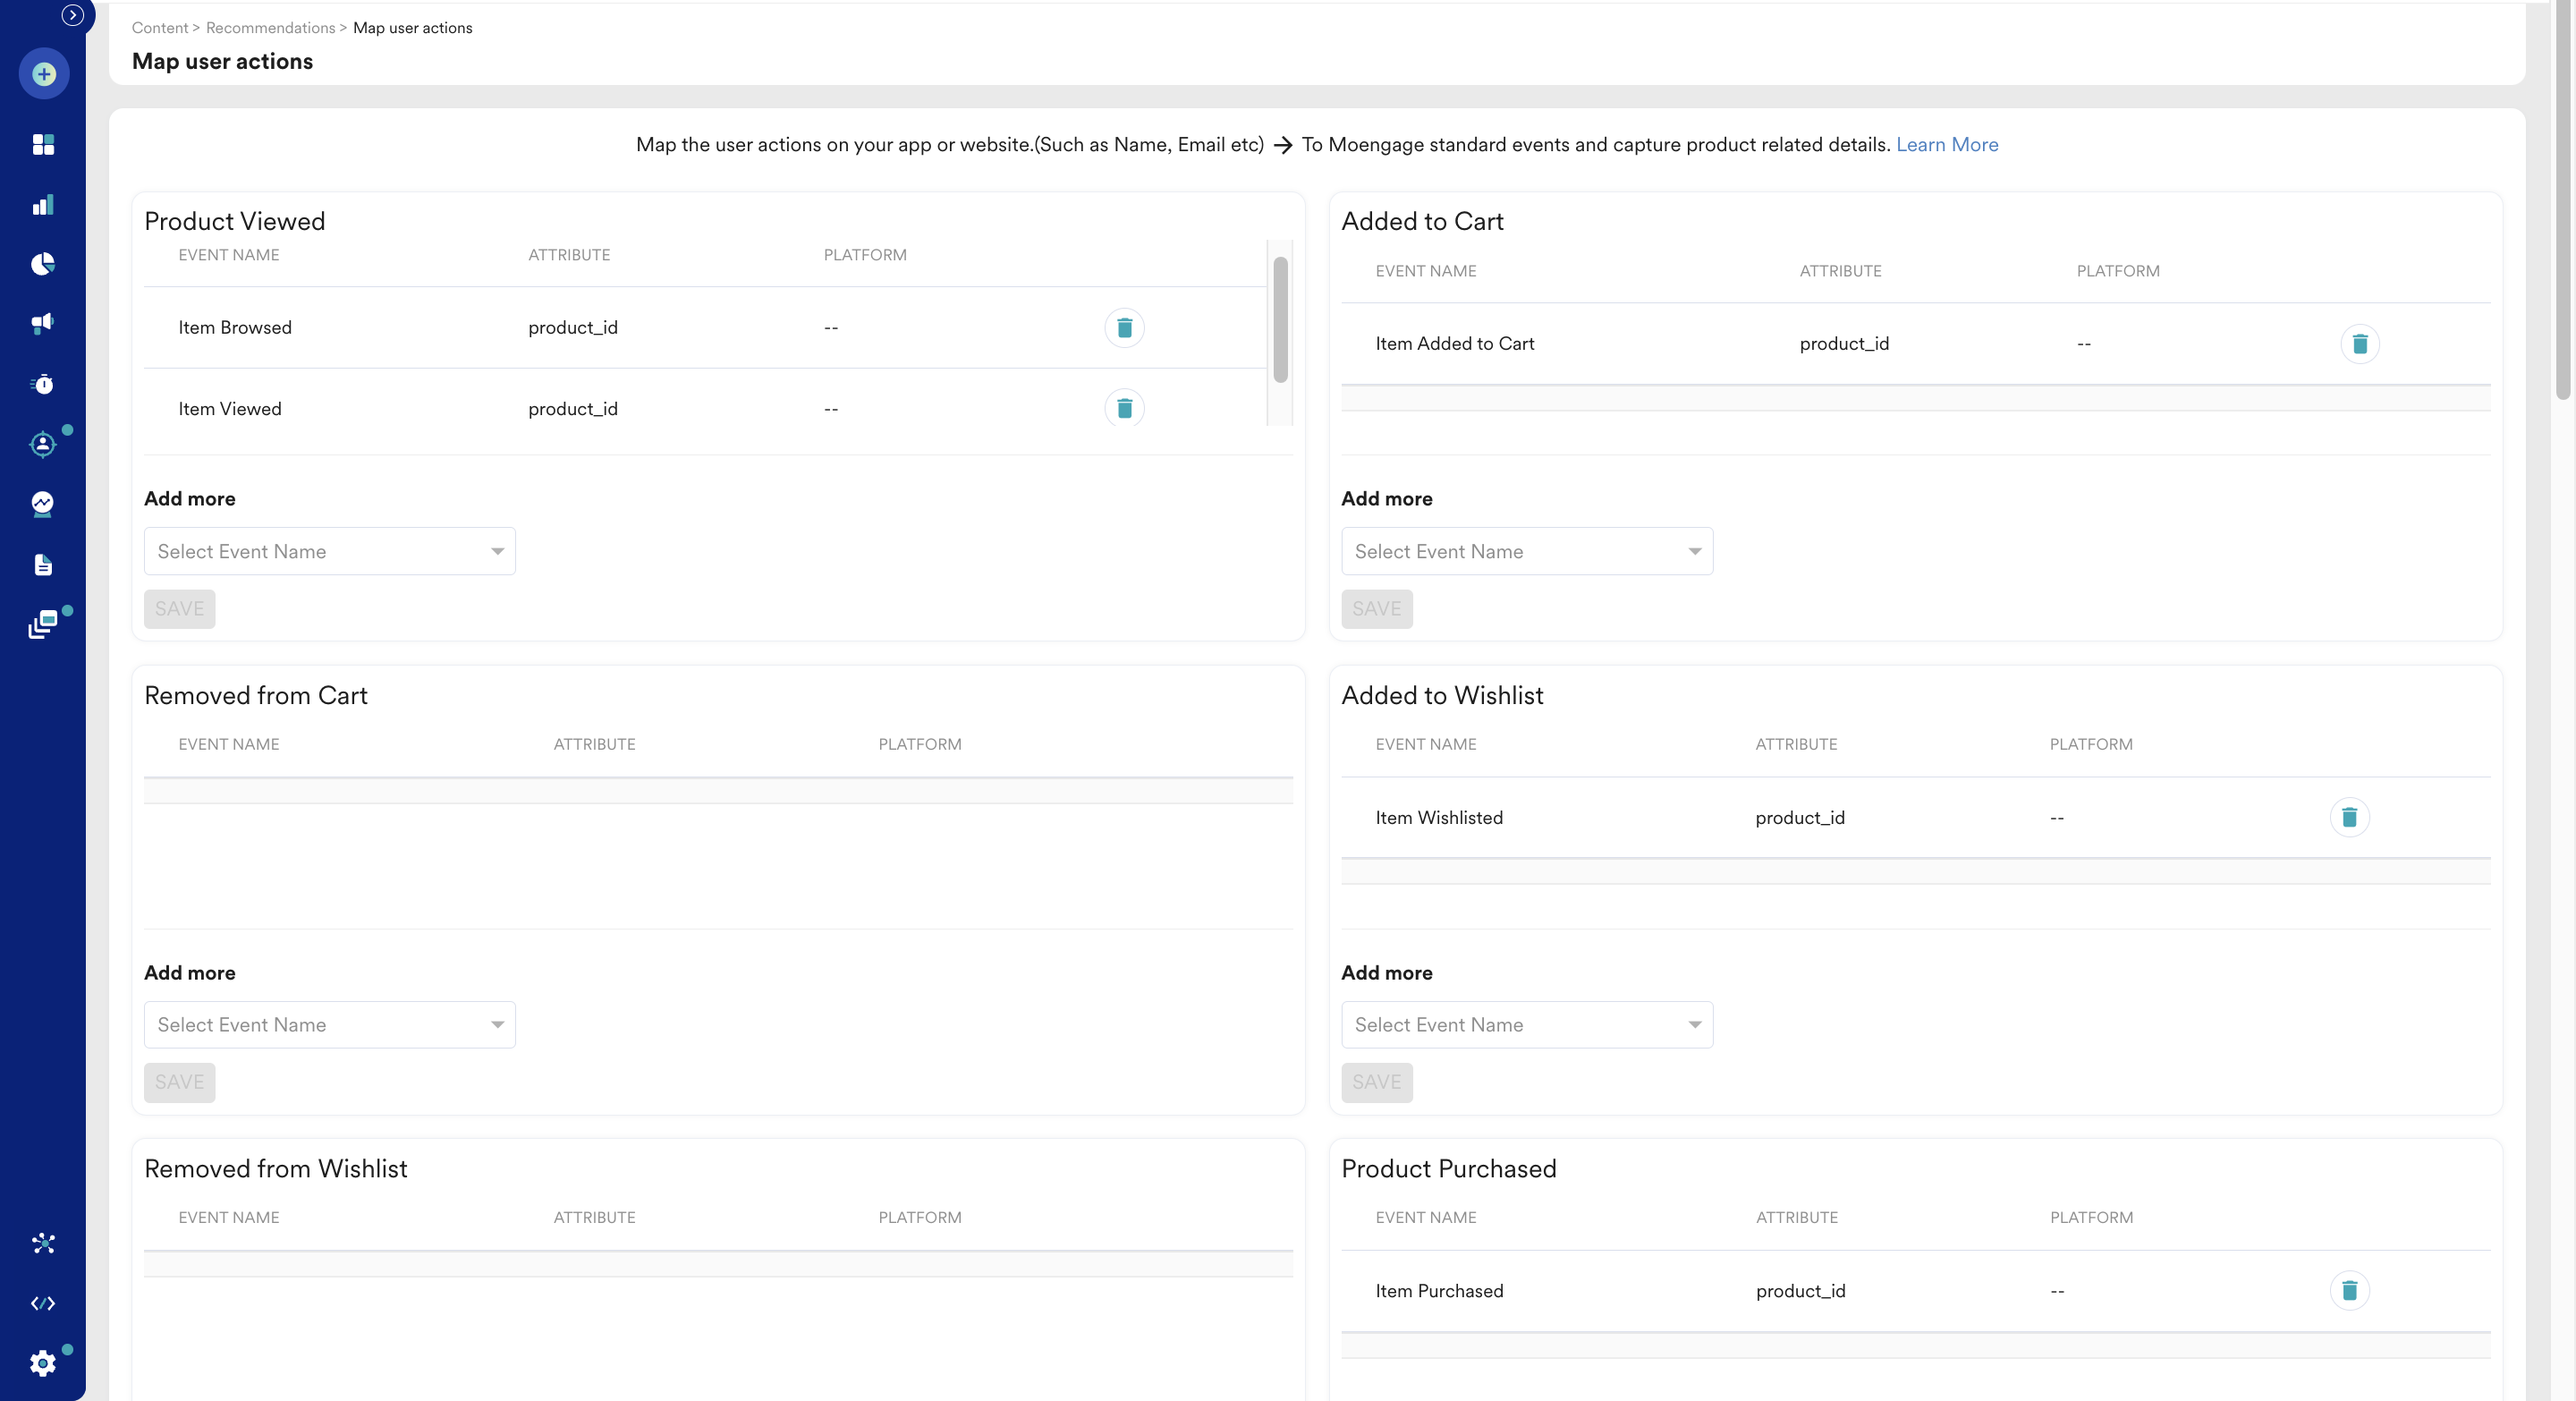This screenshot has height=1401, width=2576.
Task: Click SAVE in Added to Wishlist section
Action: point(1377,1083)
